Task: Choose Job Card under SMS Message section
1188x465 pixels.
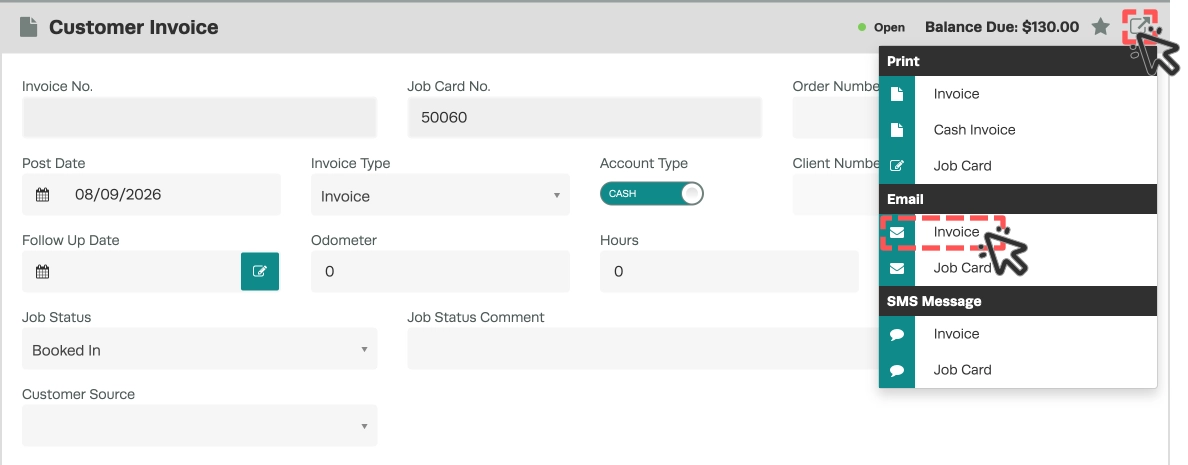Action: 962,370
